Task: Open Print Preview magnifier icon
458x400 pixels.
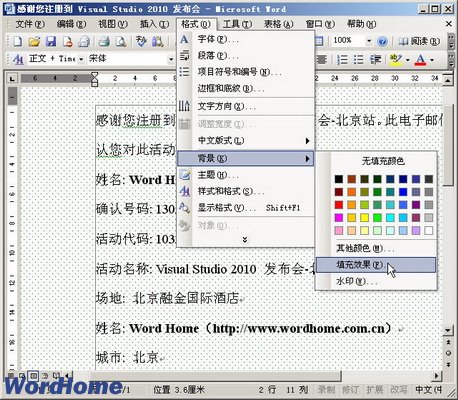Action: (x=121, y=41)
